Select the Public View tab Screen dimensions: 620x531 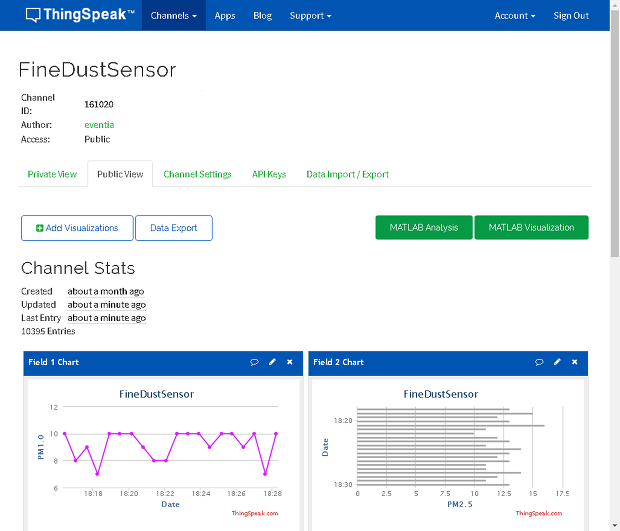(120, 174)
